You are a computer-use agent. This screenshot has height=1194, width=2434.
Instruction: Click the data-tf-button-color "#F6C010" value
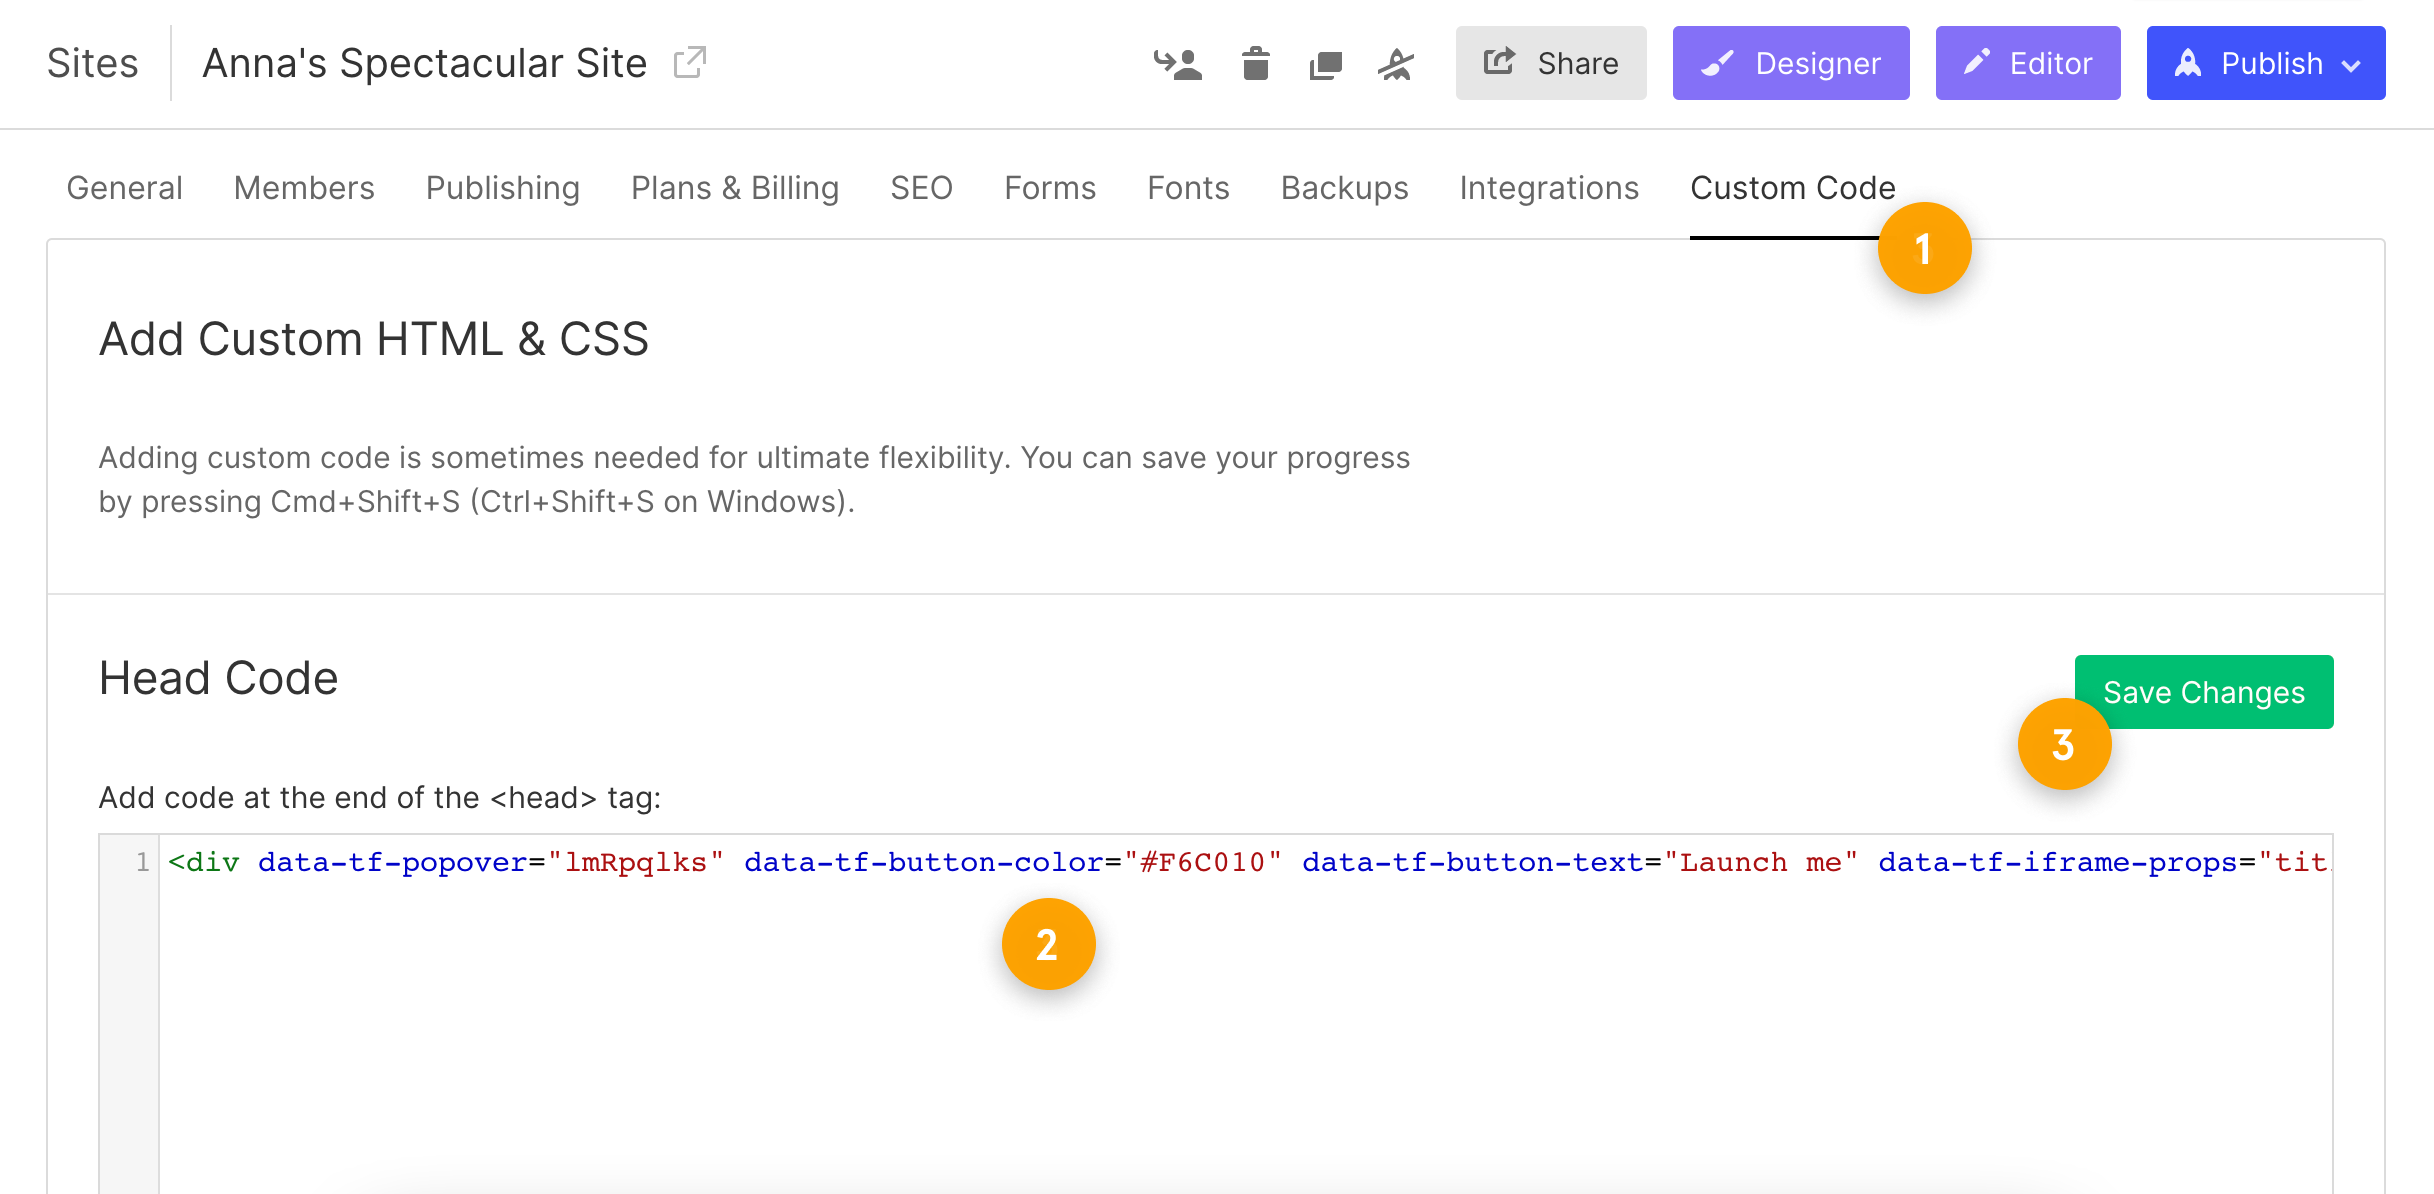tap(1203, 862)
